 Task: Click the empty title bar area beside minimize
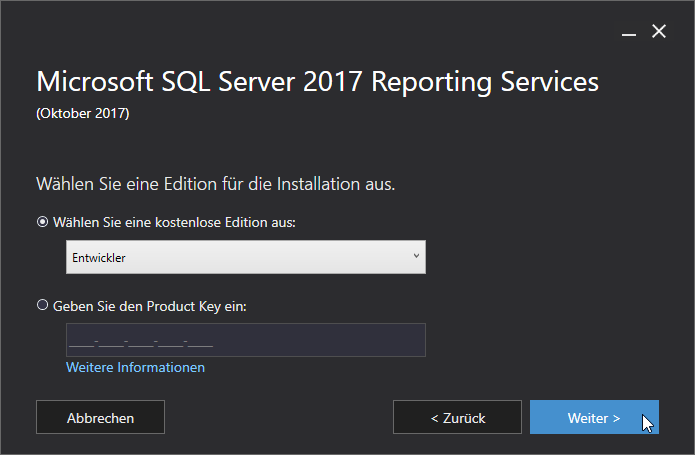300,30
